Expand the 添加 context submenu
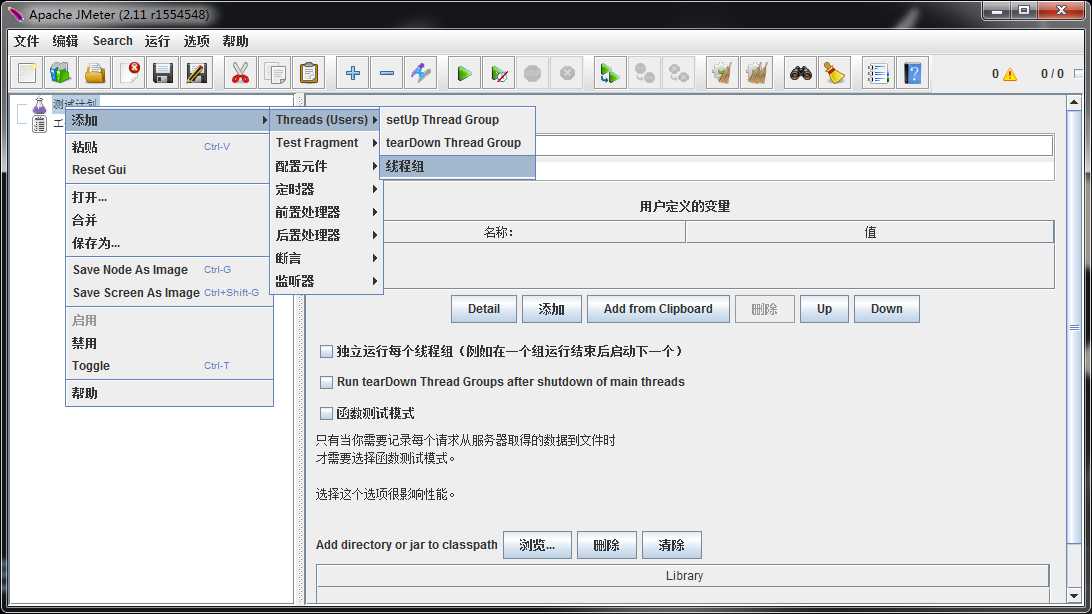The width and height of the screenshot is (1092, 614). pyautogui.click(x=169, y=120)
